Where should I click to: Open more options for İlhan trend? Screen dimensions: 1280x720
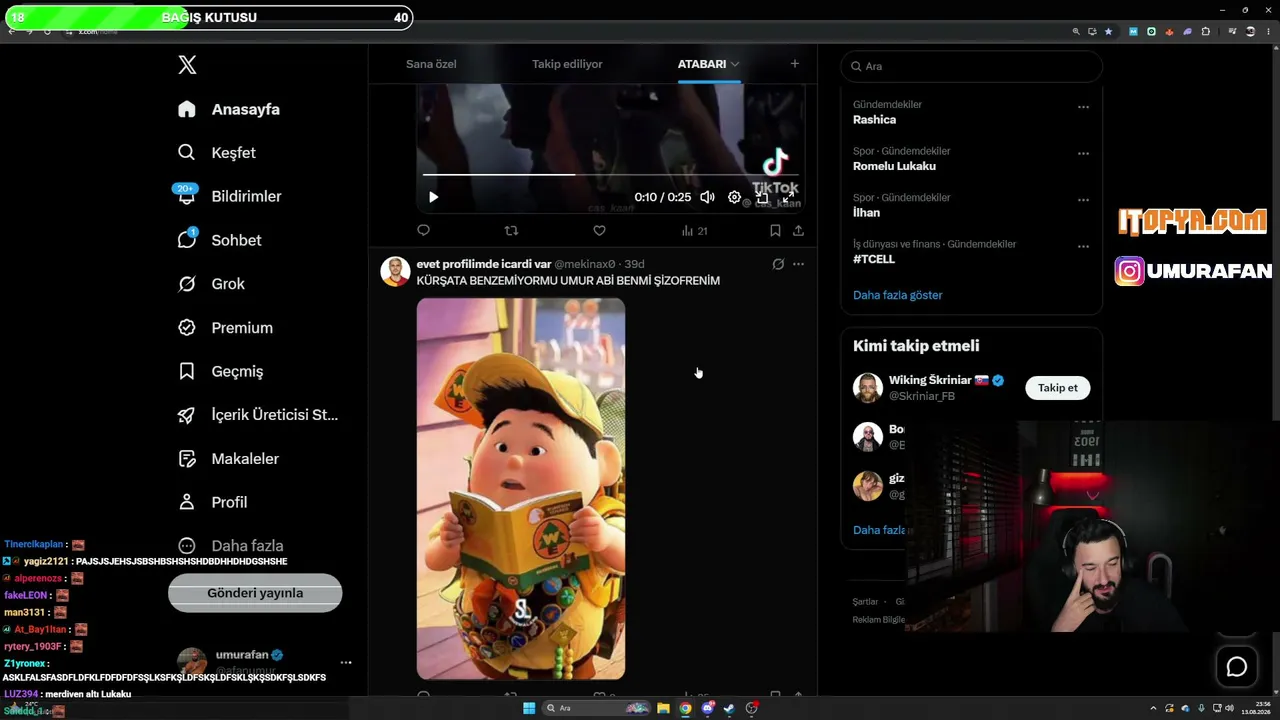point(1083,200)
